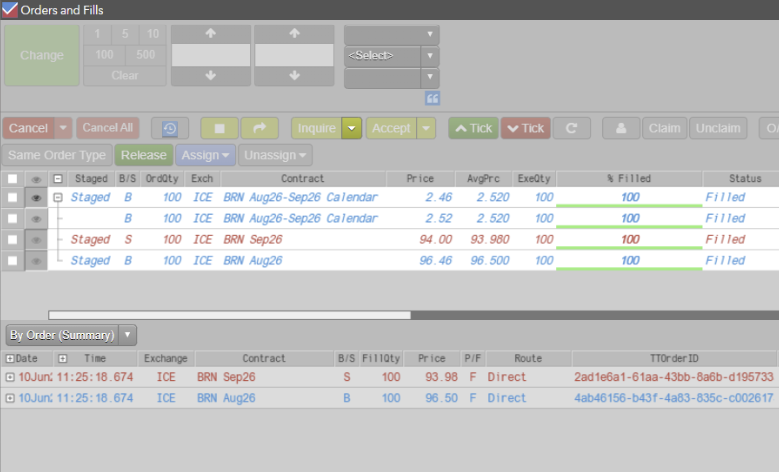Image resolution: width=779 pixels, height=472 pixels.
Task: Open the Unassign menu
Action: (x=275, y=155)
